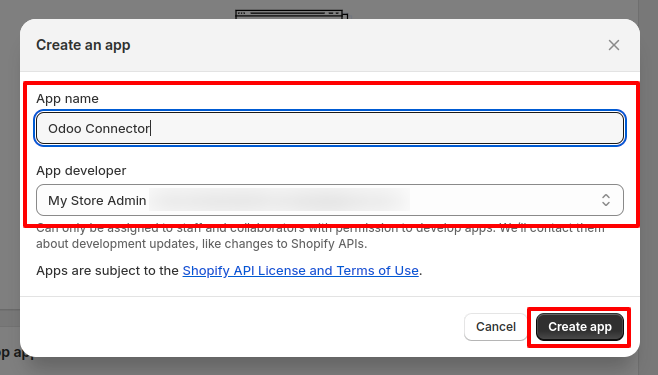Click the illustration above the dialog

point(292,15)
